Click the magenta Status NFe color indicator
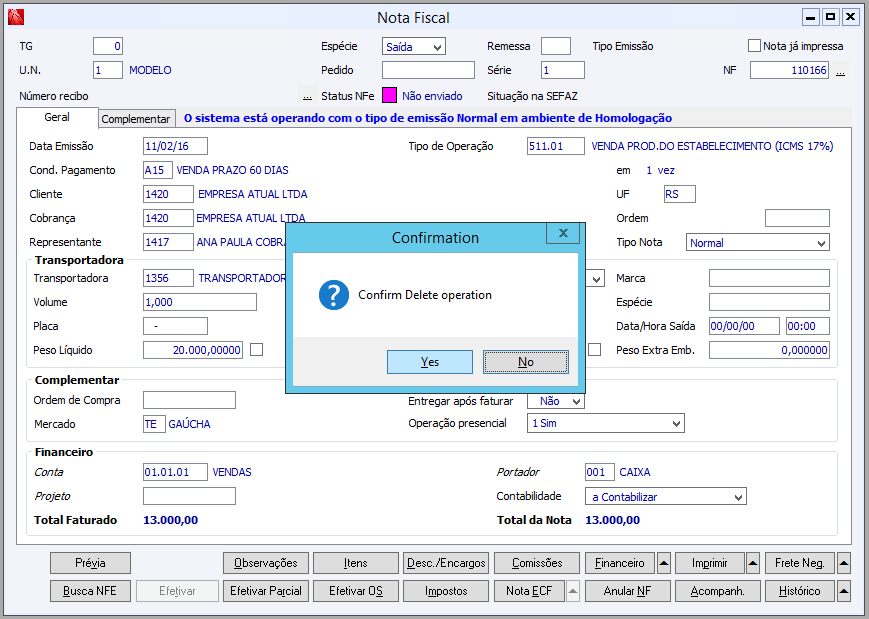 tap(390, 96)
